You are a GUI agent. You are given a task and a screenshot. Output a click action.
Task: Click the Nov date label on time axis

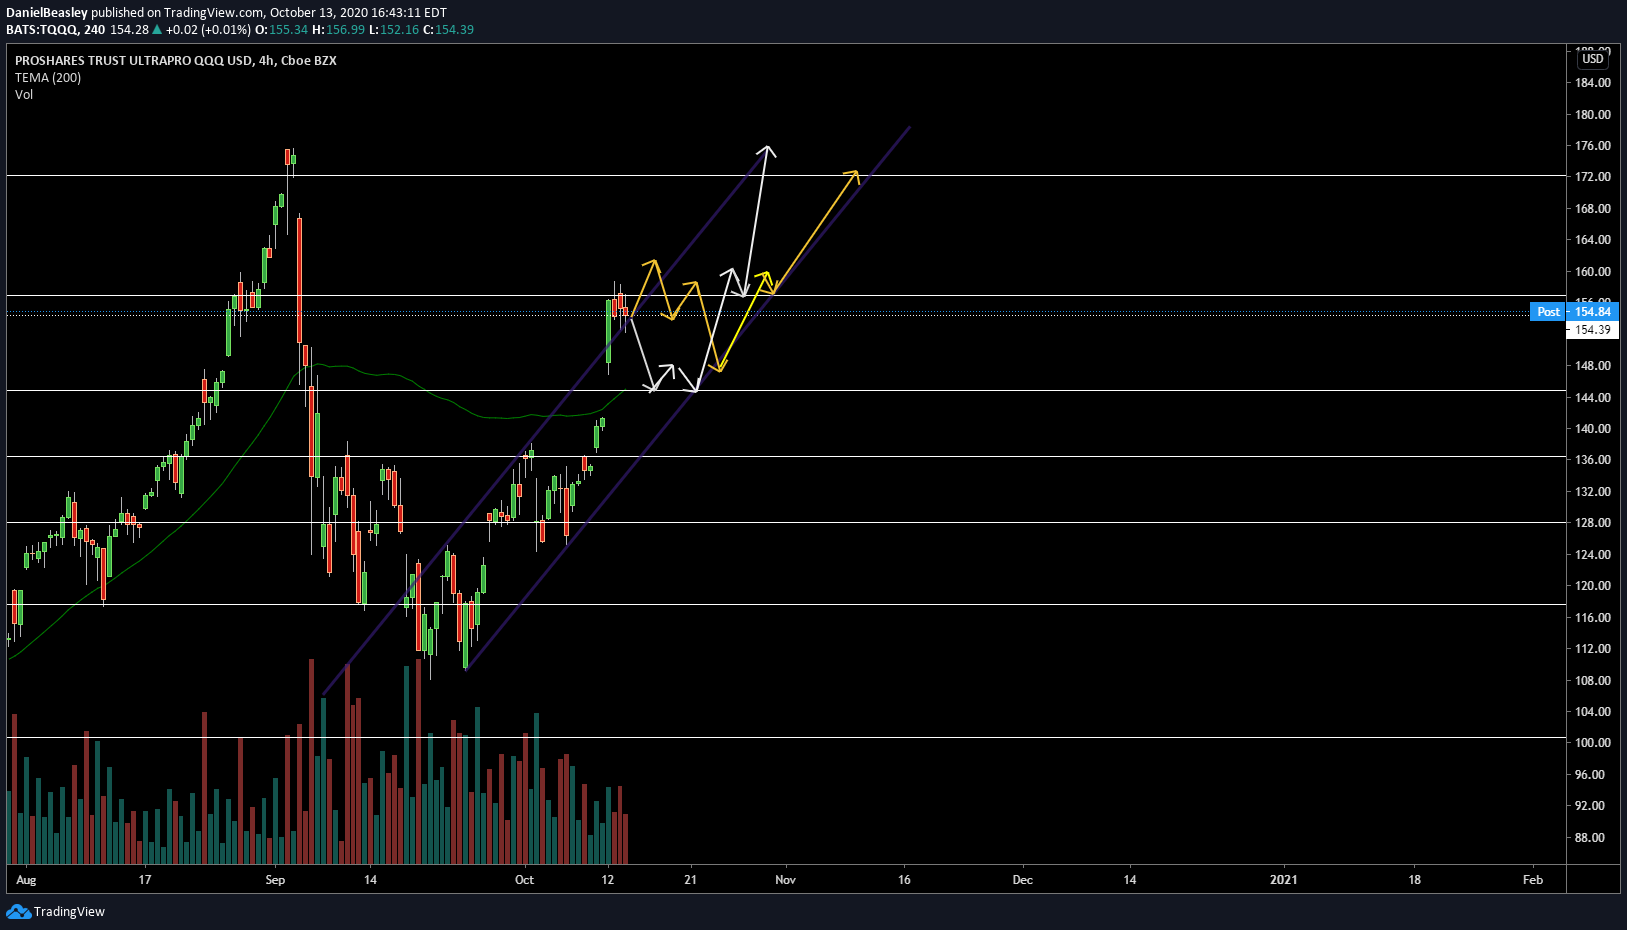click(x=785, y=880)
